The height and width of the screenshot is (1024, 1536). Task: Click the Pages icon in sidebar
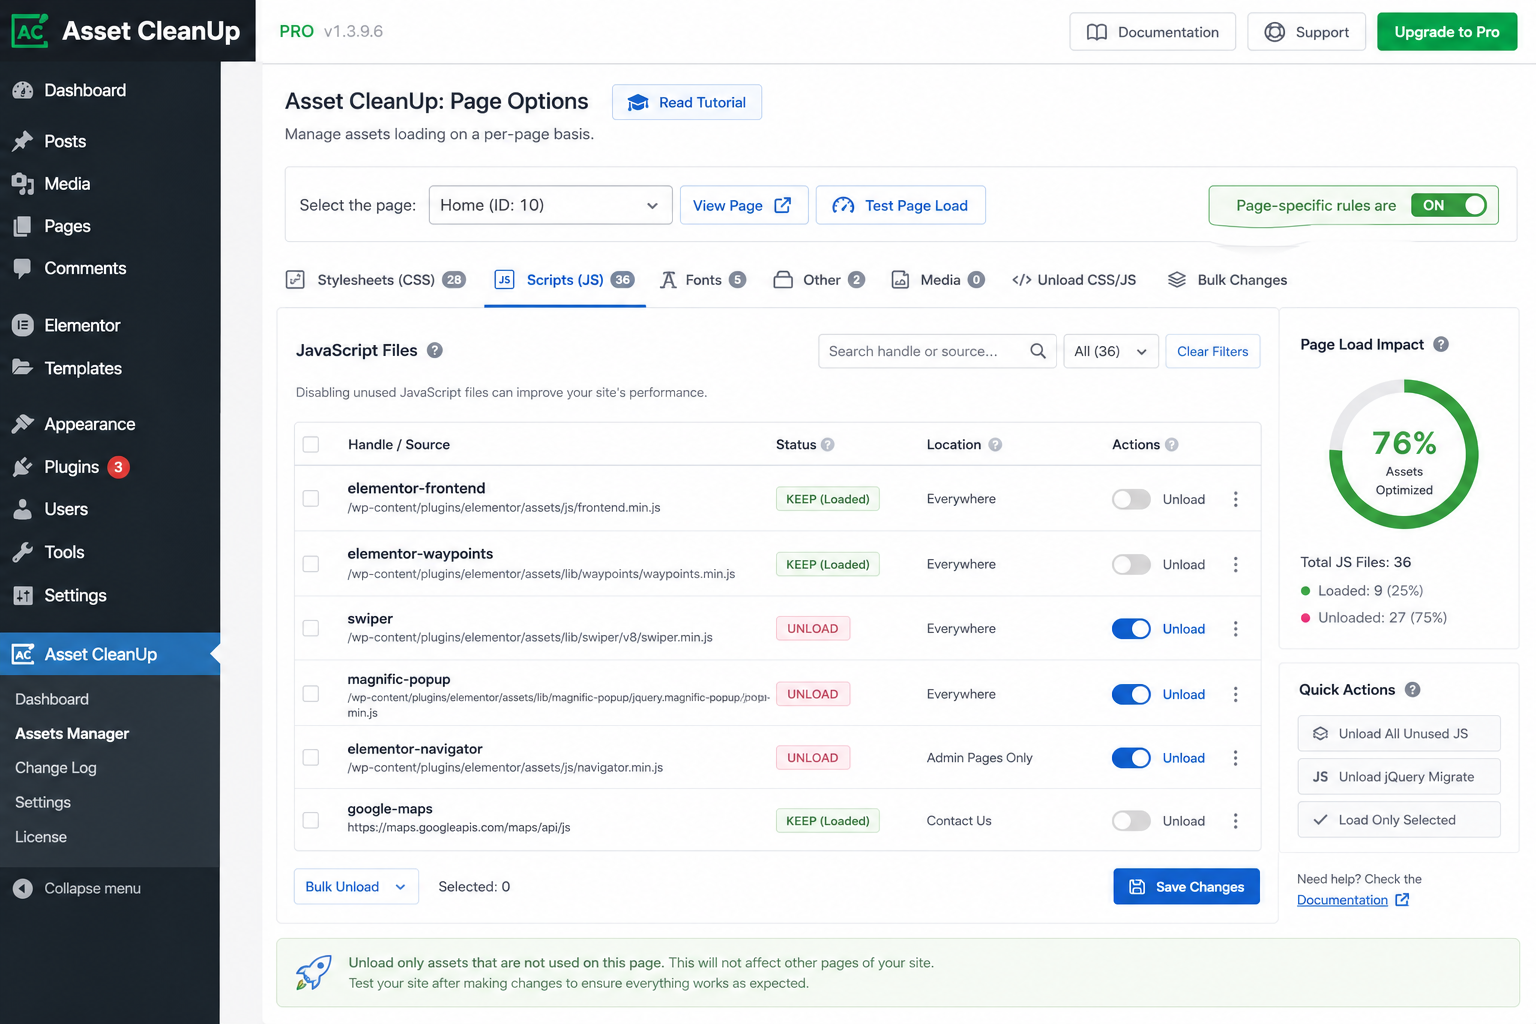point(23,226)
